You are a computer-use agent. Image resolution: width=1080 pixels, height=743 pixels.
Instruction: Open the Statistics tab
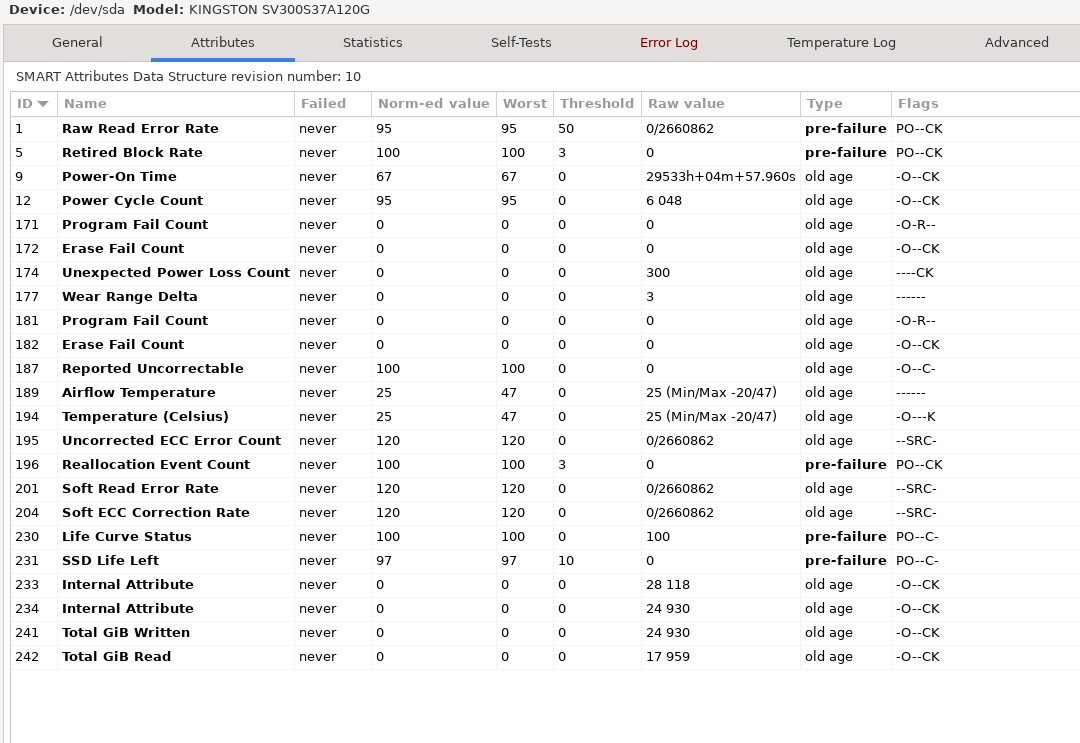[x=373, y=43]
